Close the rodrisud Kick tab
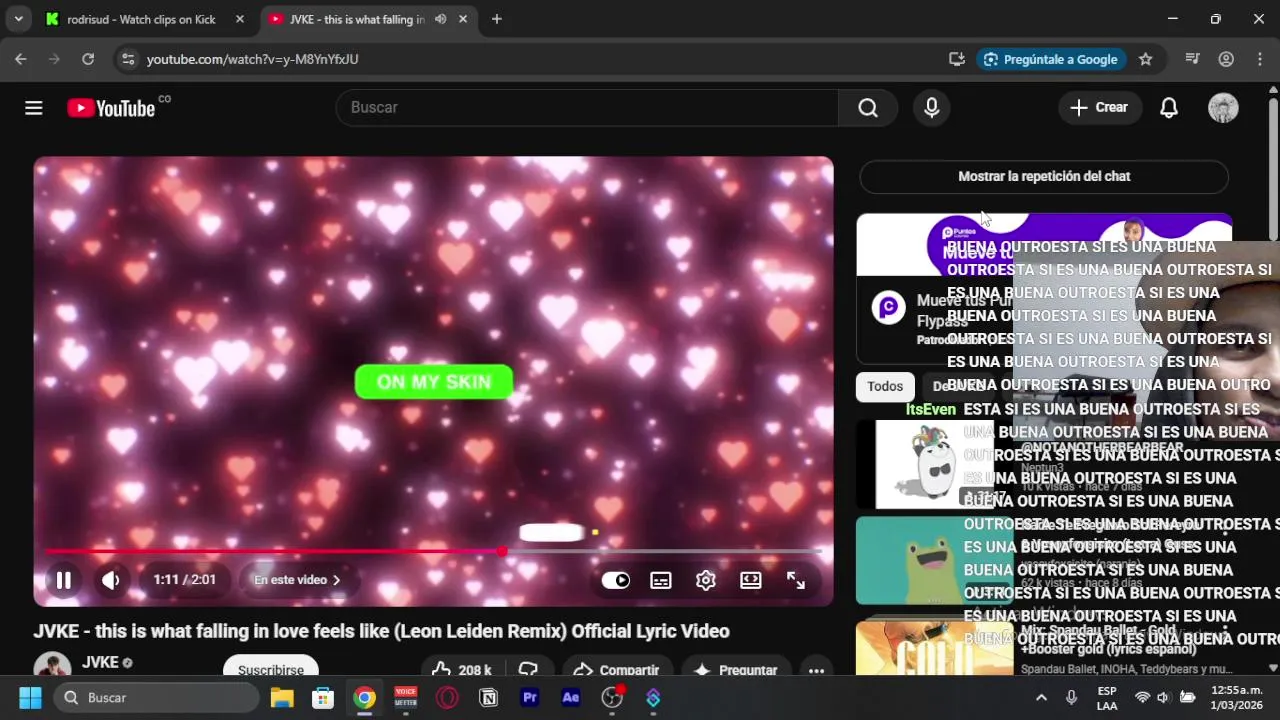This screenshot has height=720, width=1280. [x=240, y=19]
